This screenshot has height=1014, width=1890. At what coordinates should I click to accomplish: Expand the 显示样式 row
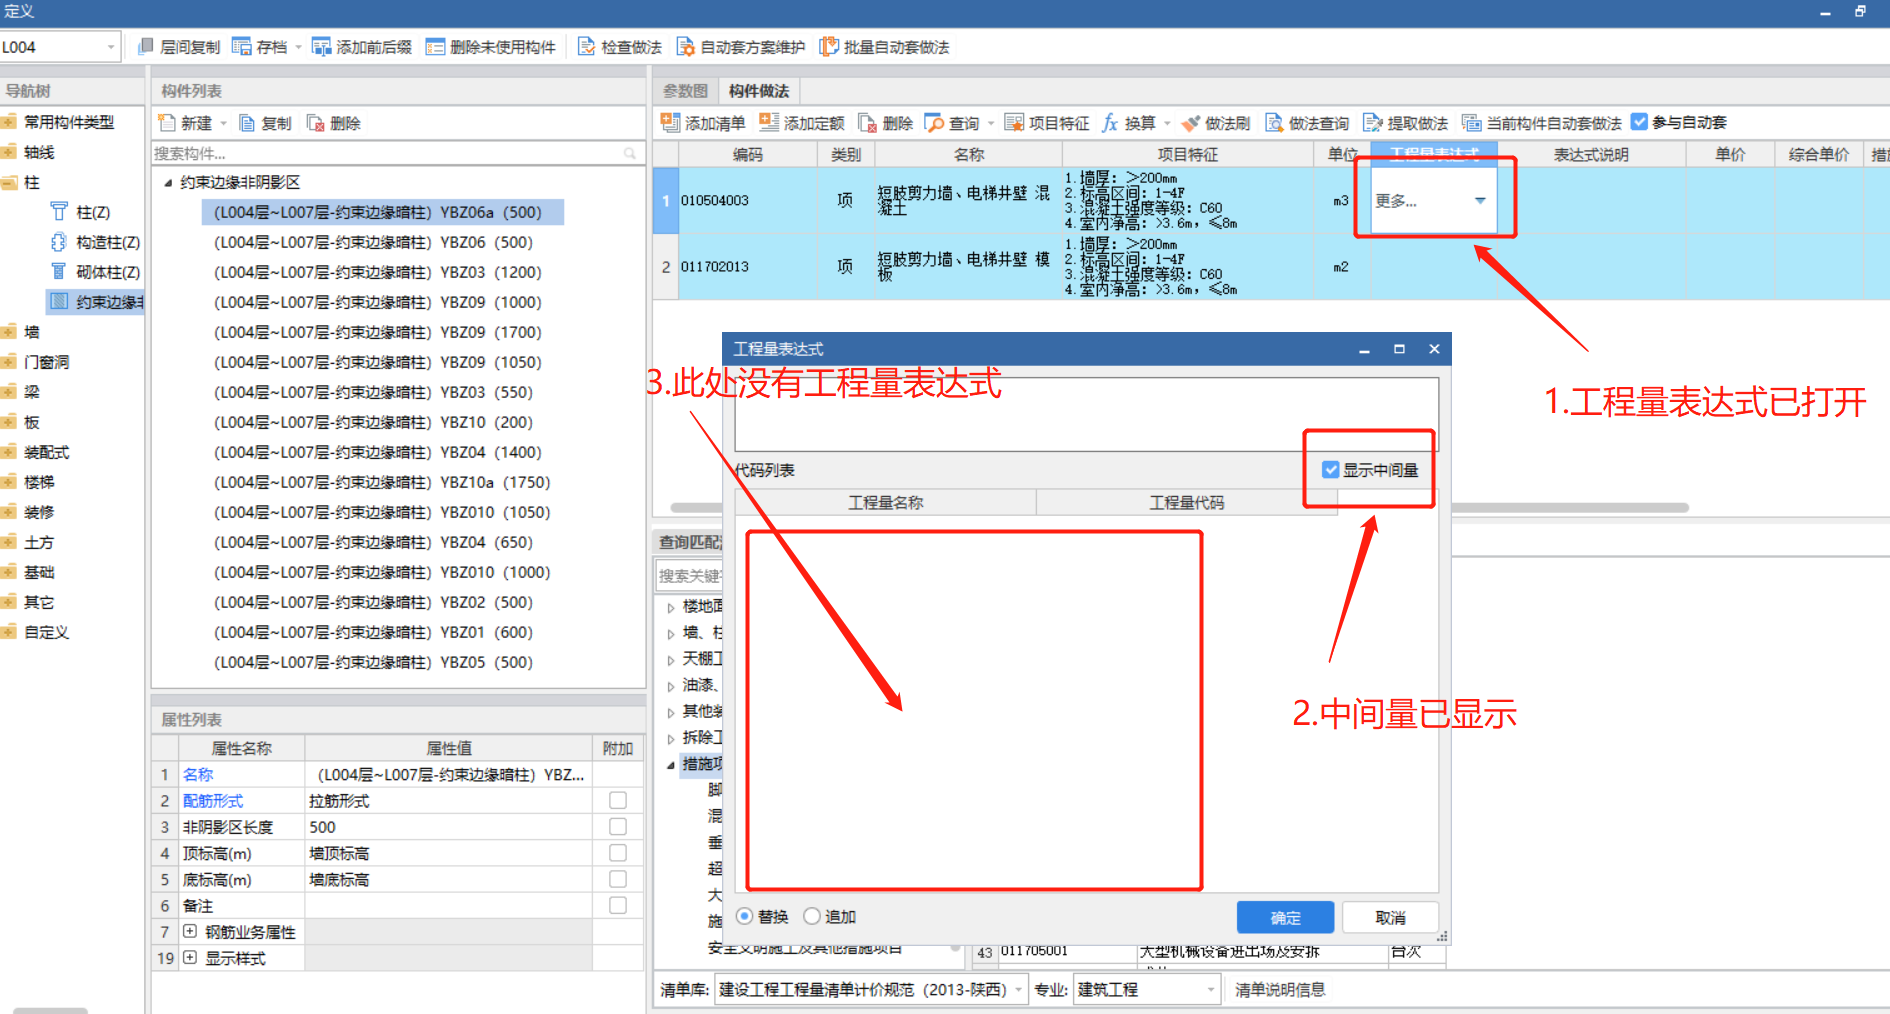point(190,957)
